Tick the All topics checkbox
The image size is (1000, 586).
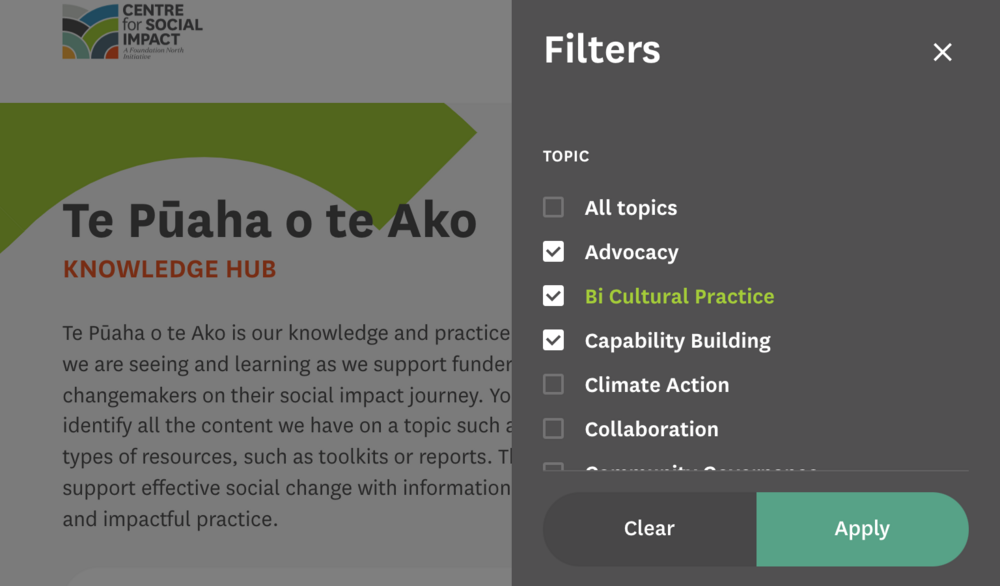coord(553,208)
